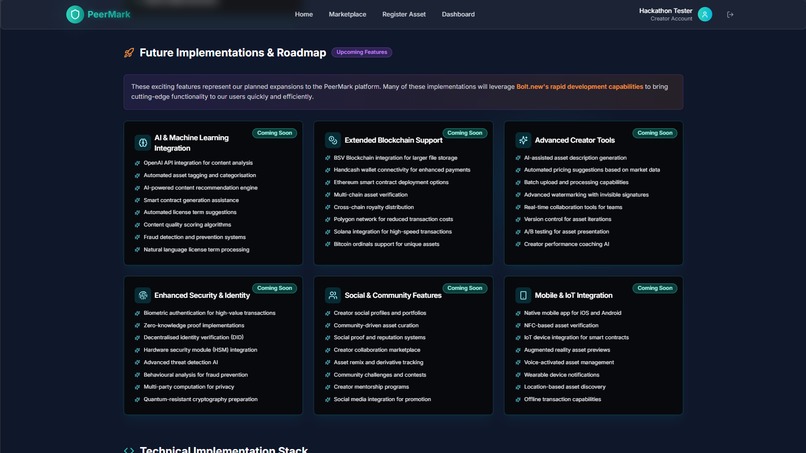Open the Marketplace nav item

347,14
